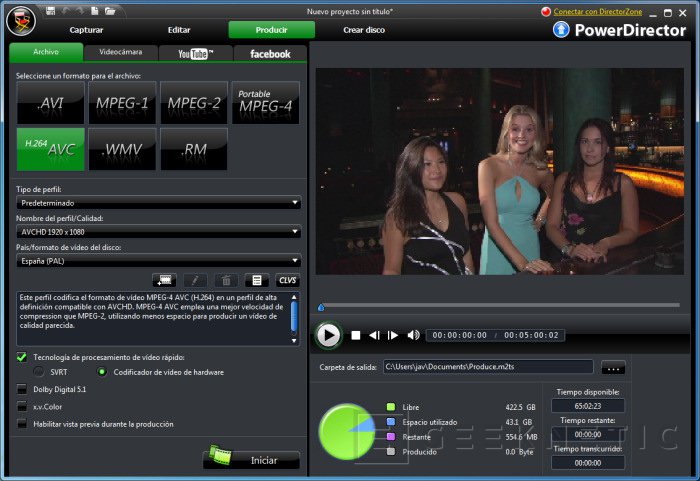The image size is (700, 481).
Task: Click the Carpeta de salida path field
Action: coord(488,367)
